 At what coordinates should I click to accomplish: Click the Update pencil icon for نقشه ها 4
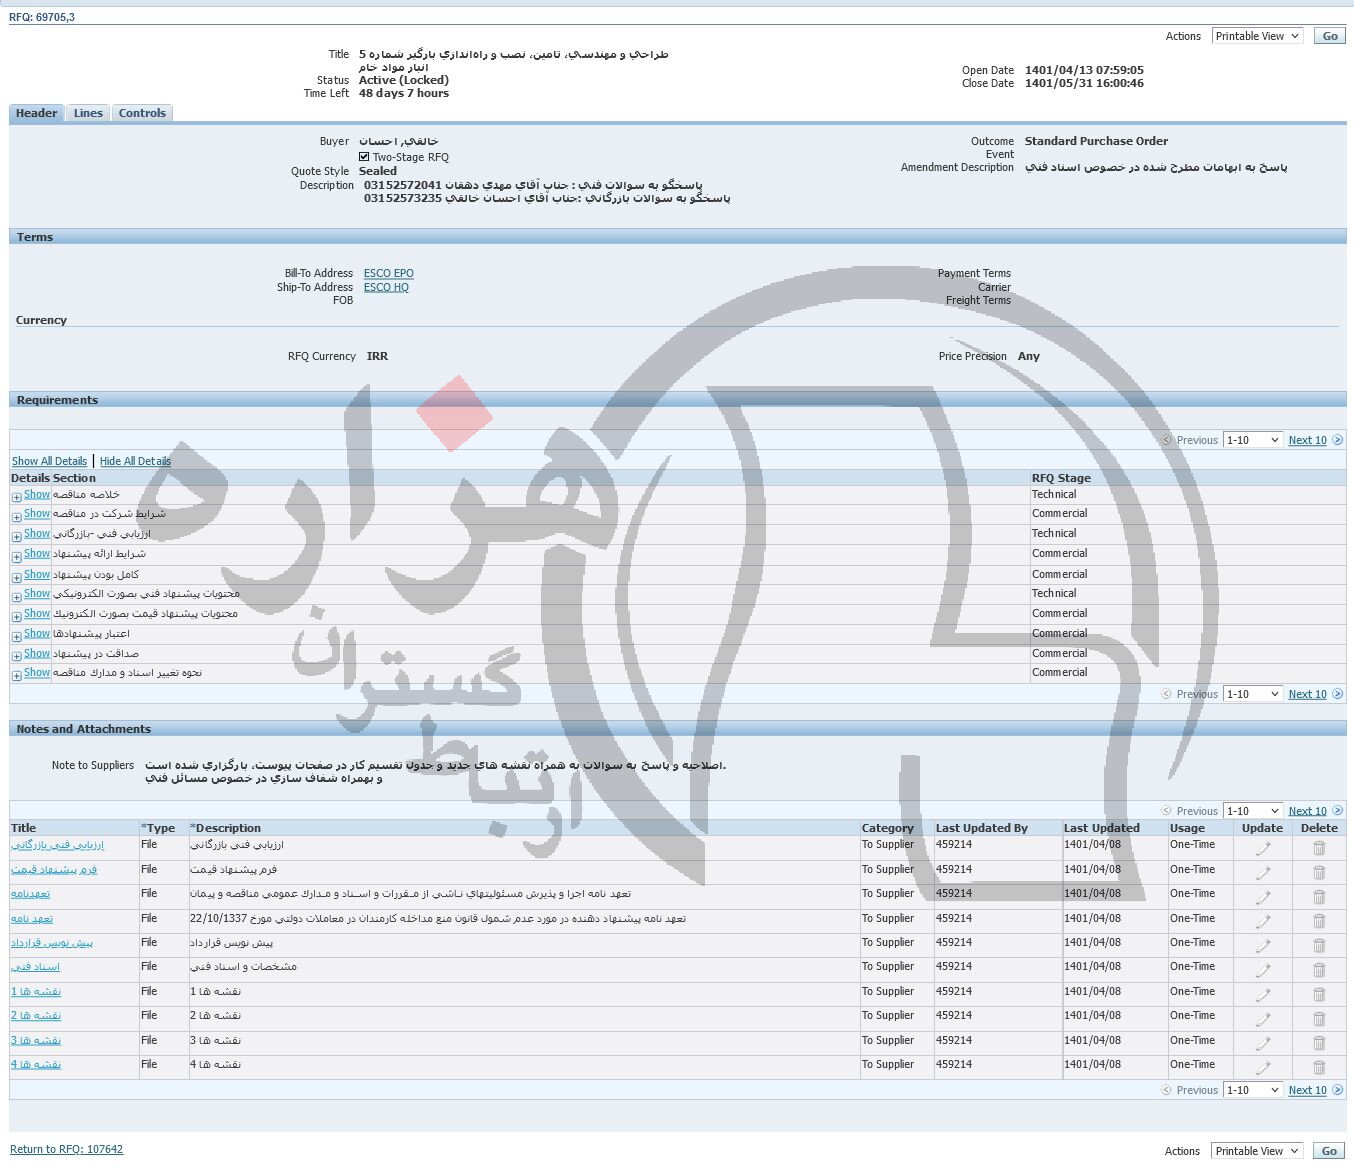pos(1262,1067)
